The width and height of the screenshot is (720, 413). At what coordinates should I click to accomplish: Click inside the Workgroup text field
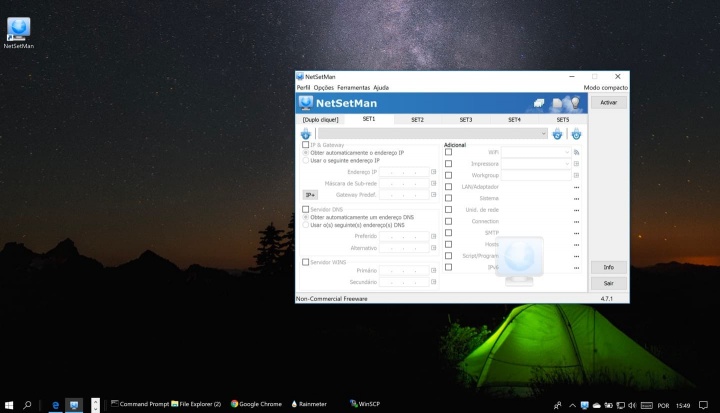click(535, 175)
